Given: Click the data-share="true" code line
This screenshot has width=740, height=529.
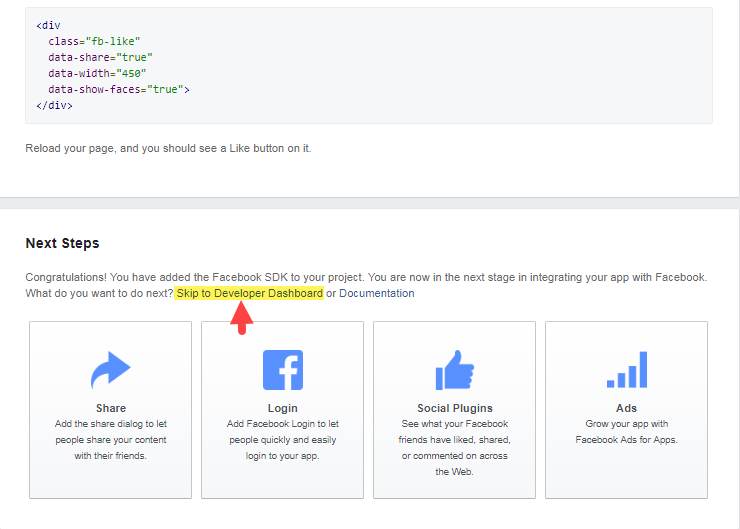Looking at the screenshot, I should coord(100,58).
